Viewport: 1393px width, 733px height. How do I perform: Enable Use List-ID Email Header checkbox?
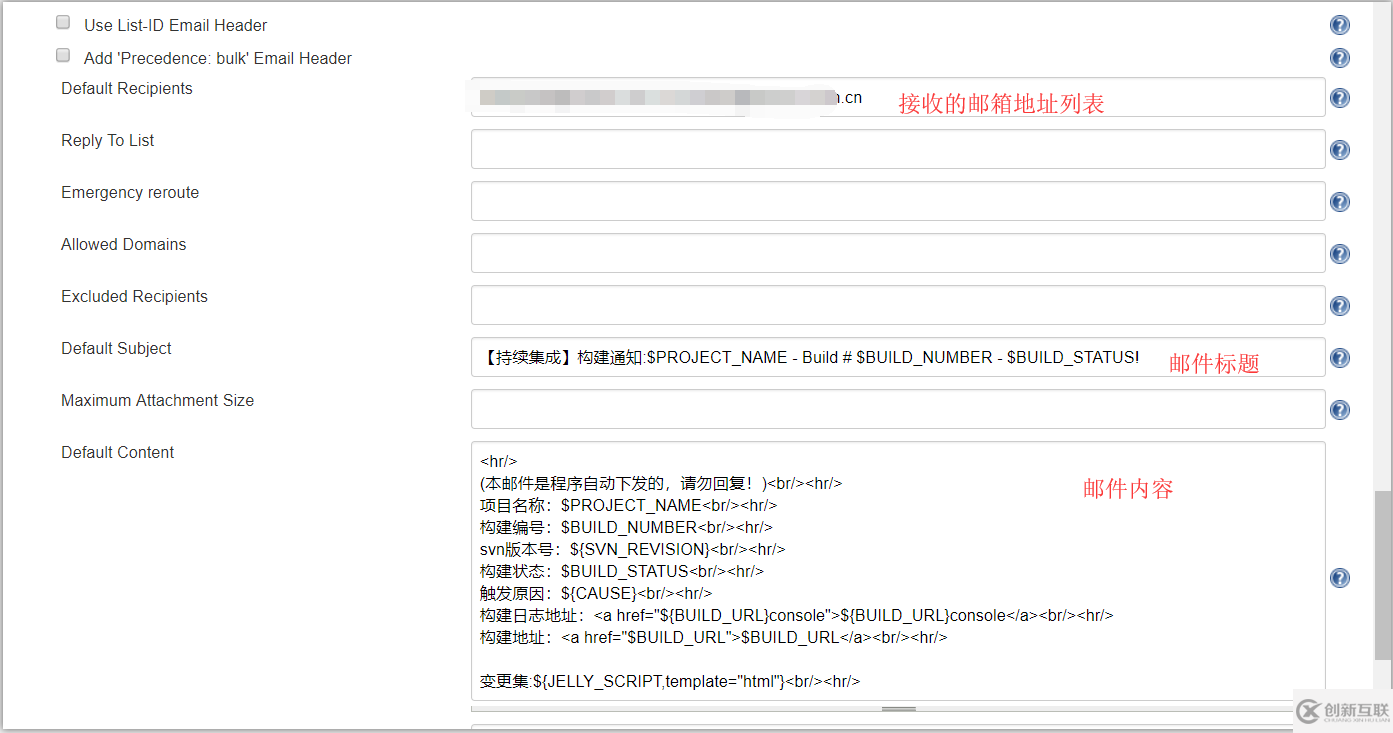click(63, 23)
